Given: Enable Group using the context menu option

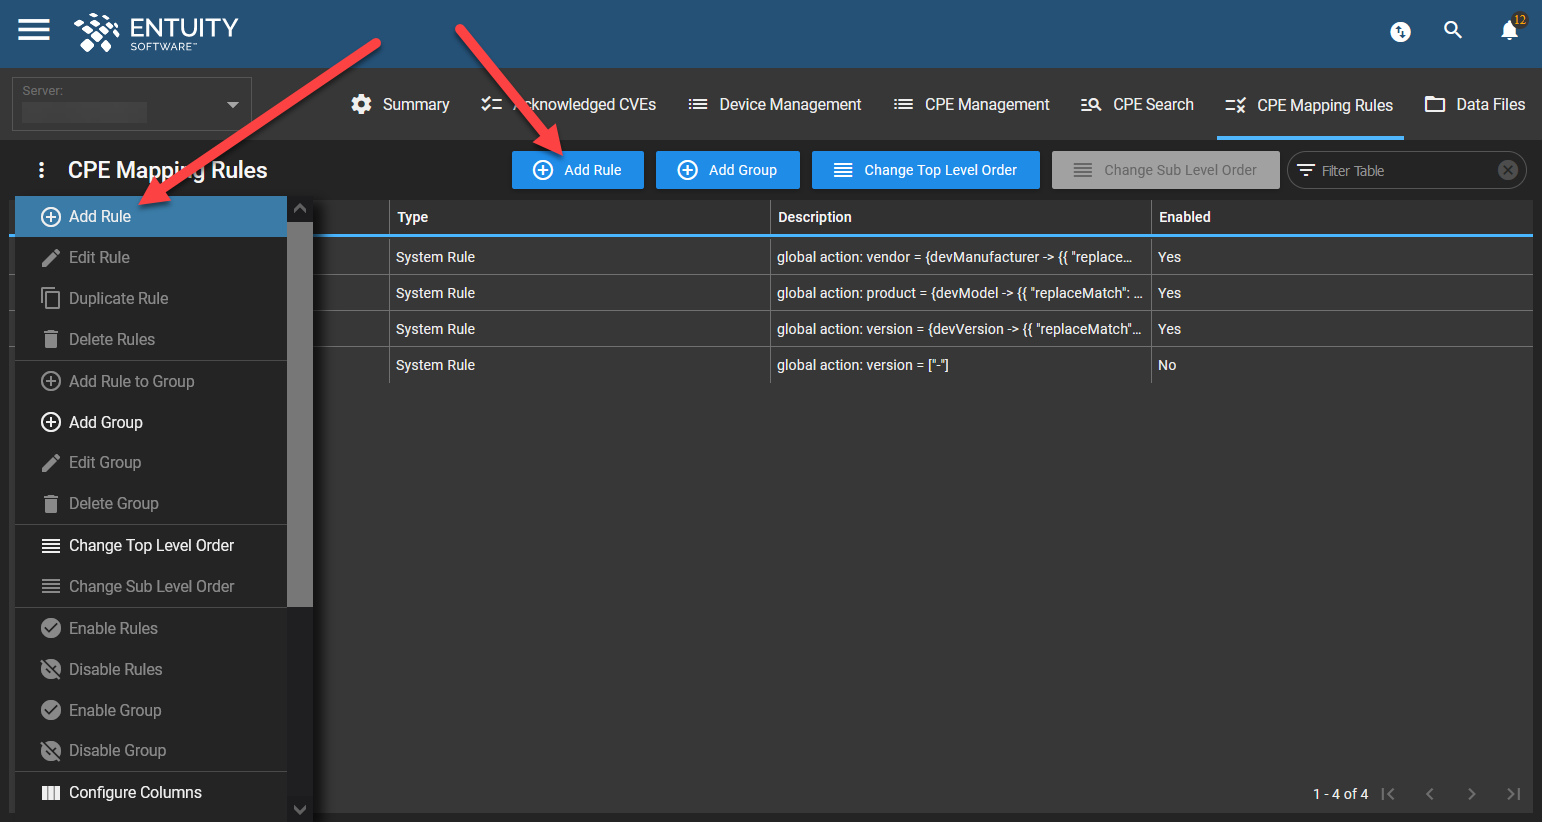Looking at the screenshot, I should [114, 710].
